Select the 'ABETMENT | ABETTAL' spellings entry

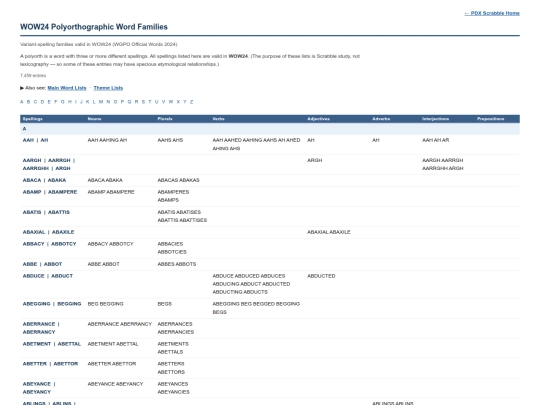52,344
